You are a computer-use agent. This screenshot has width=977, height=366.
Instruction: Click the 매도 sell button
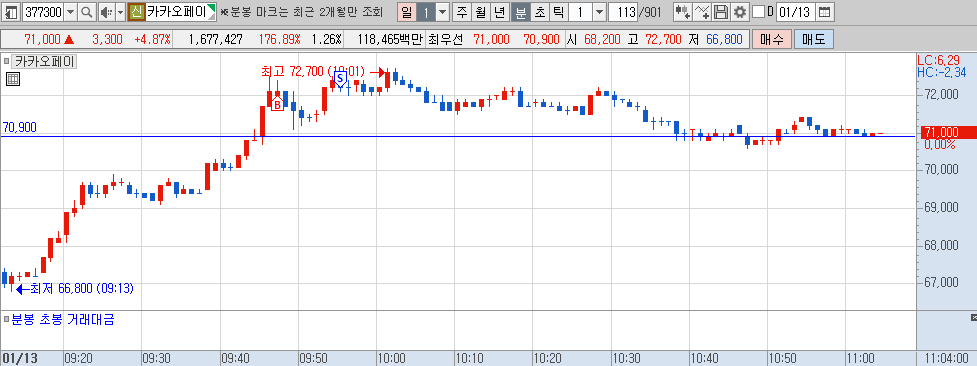(813, 39)
